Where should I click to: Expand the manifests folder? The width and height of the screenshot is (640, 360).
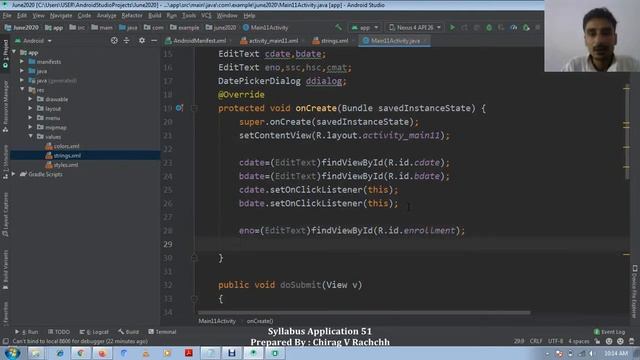coord(22,62)
